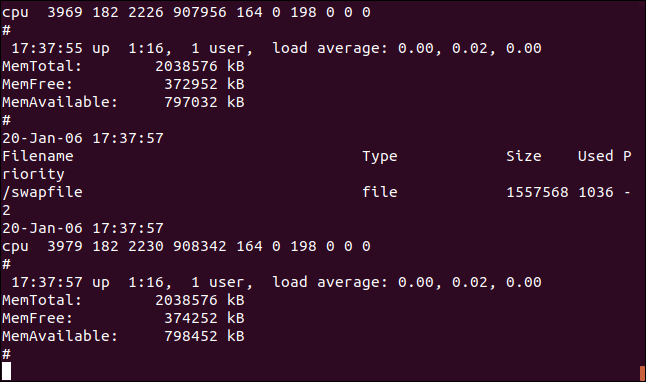This screenshot has width=646, height=382.
Task: Select the number 2226 in the top cpu line
Action: (146, 12)
